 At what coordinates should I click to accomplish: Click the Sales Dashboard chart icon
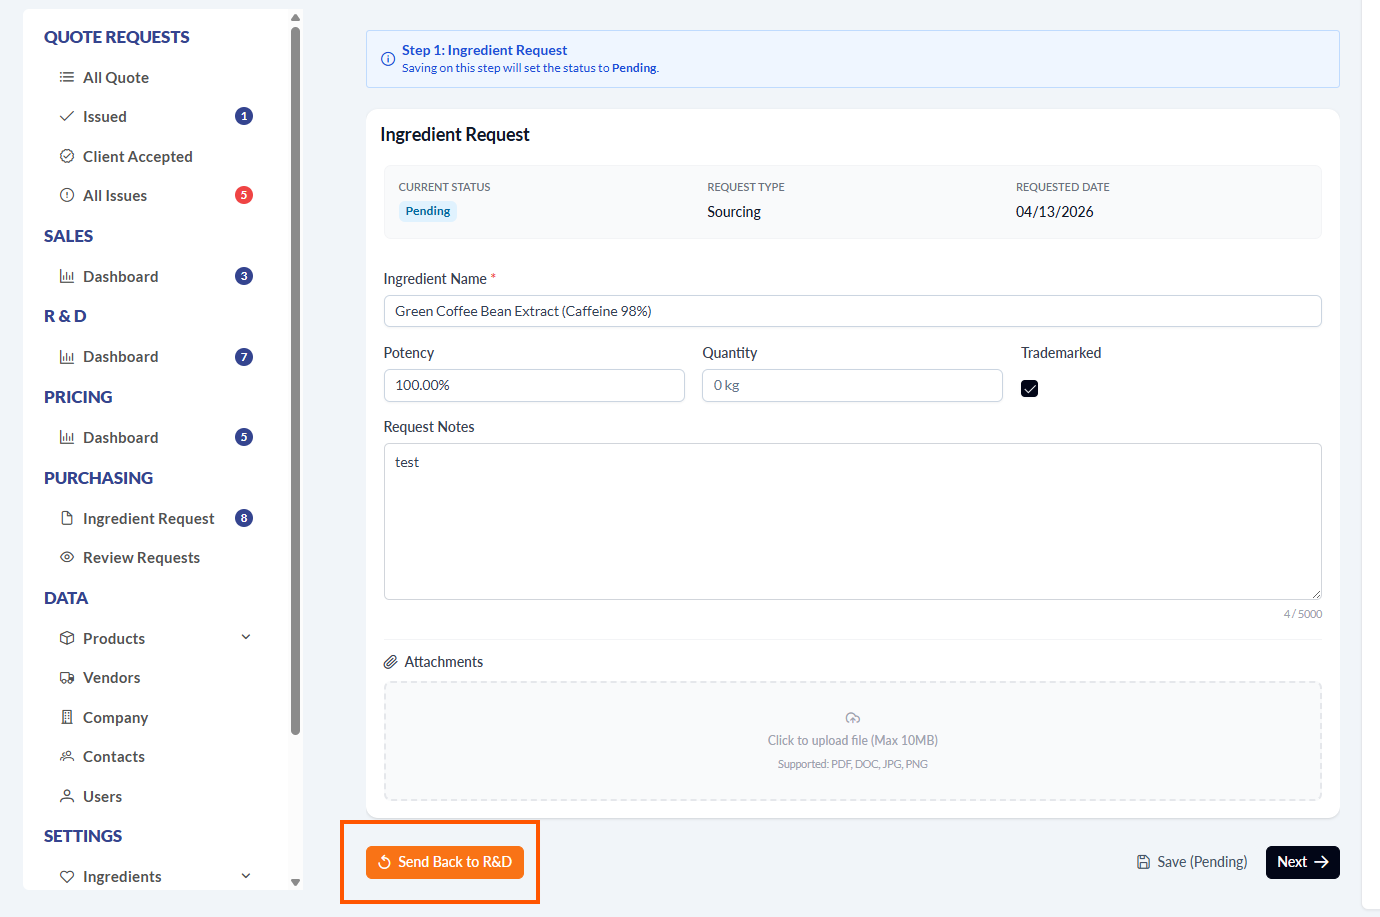(67, 276)
